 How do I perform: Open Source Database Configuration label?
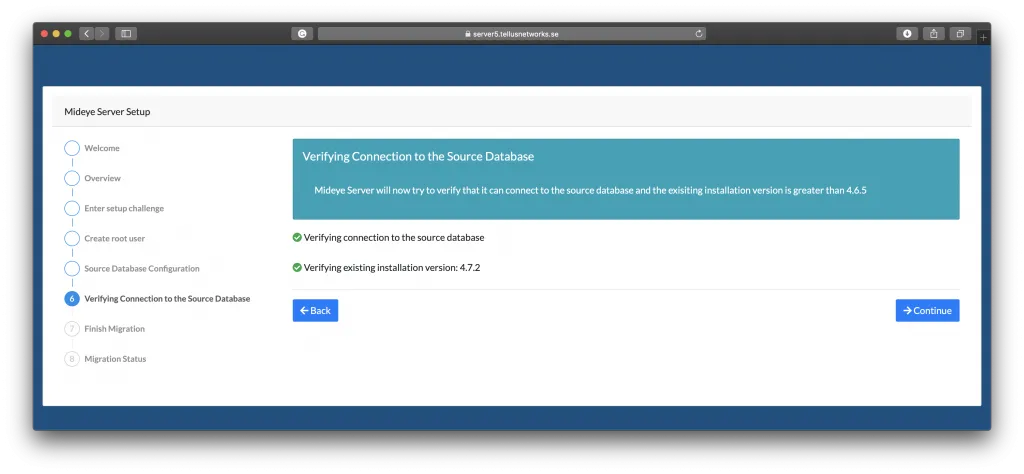[x=142, y=268]
